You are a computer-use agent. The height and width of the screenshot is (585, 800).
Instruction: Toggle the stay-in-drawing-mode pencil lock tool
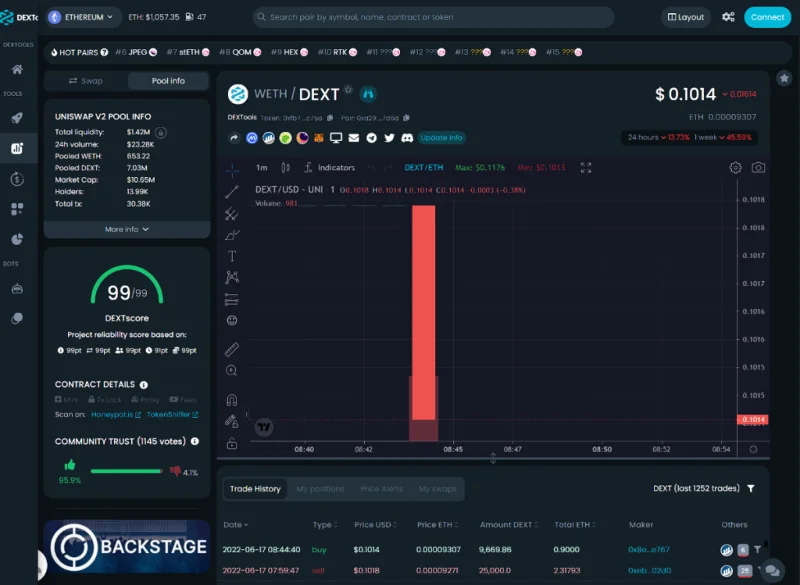click(232, 421)
